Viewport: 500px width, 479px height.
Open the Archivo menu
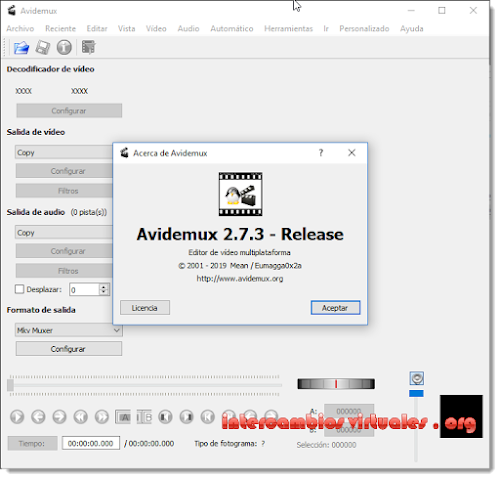tap(20, 29)
